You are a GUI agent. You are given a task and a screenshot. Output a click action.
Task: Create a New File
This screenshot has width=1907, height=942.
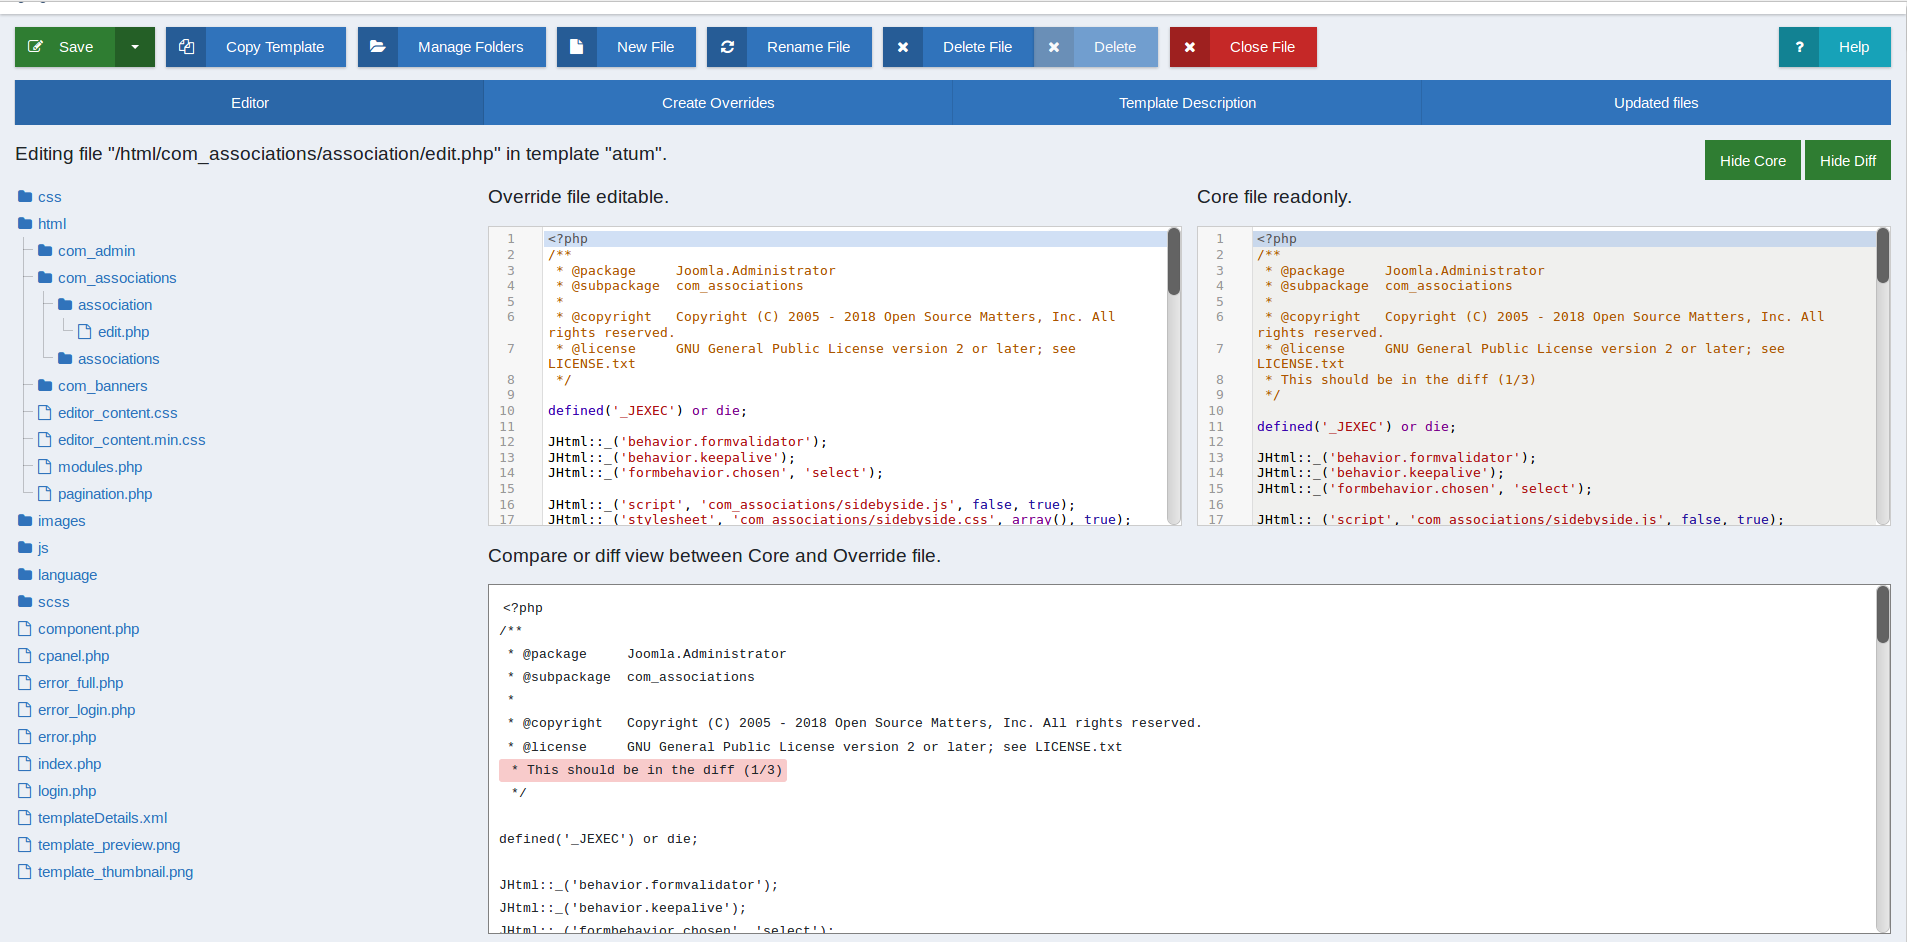626,47
